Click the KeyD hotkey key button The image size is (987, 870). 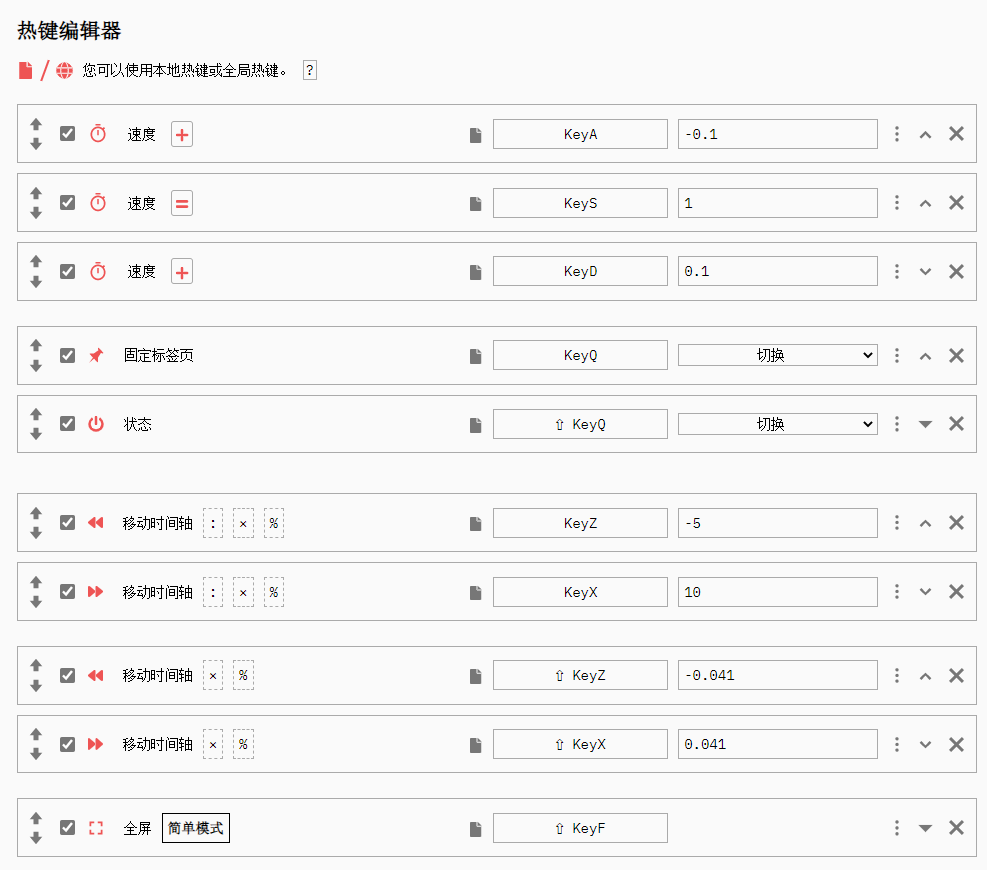coord(580,271)
